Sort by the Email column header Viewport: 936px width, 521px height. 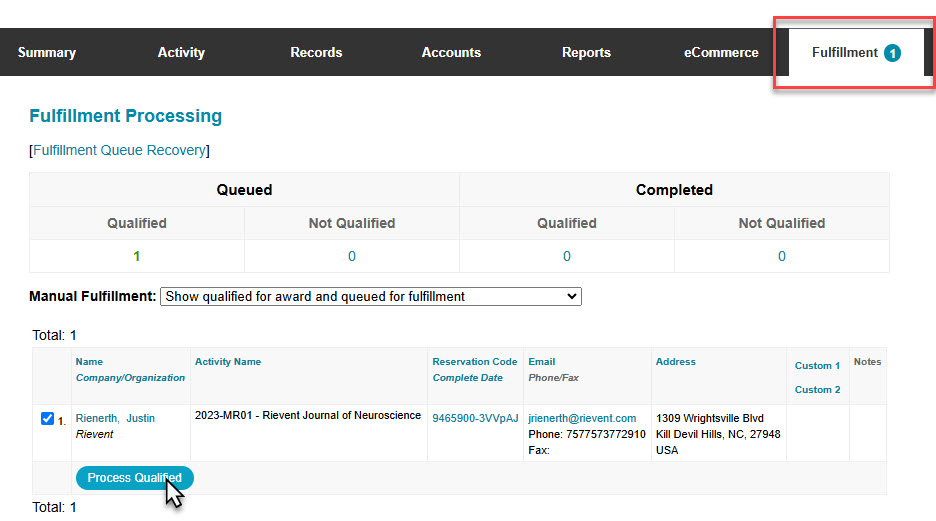tap(541, 362)
